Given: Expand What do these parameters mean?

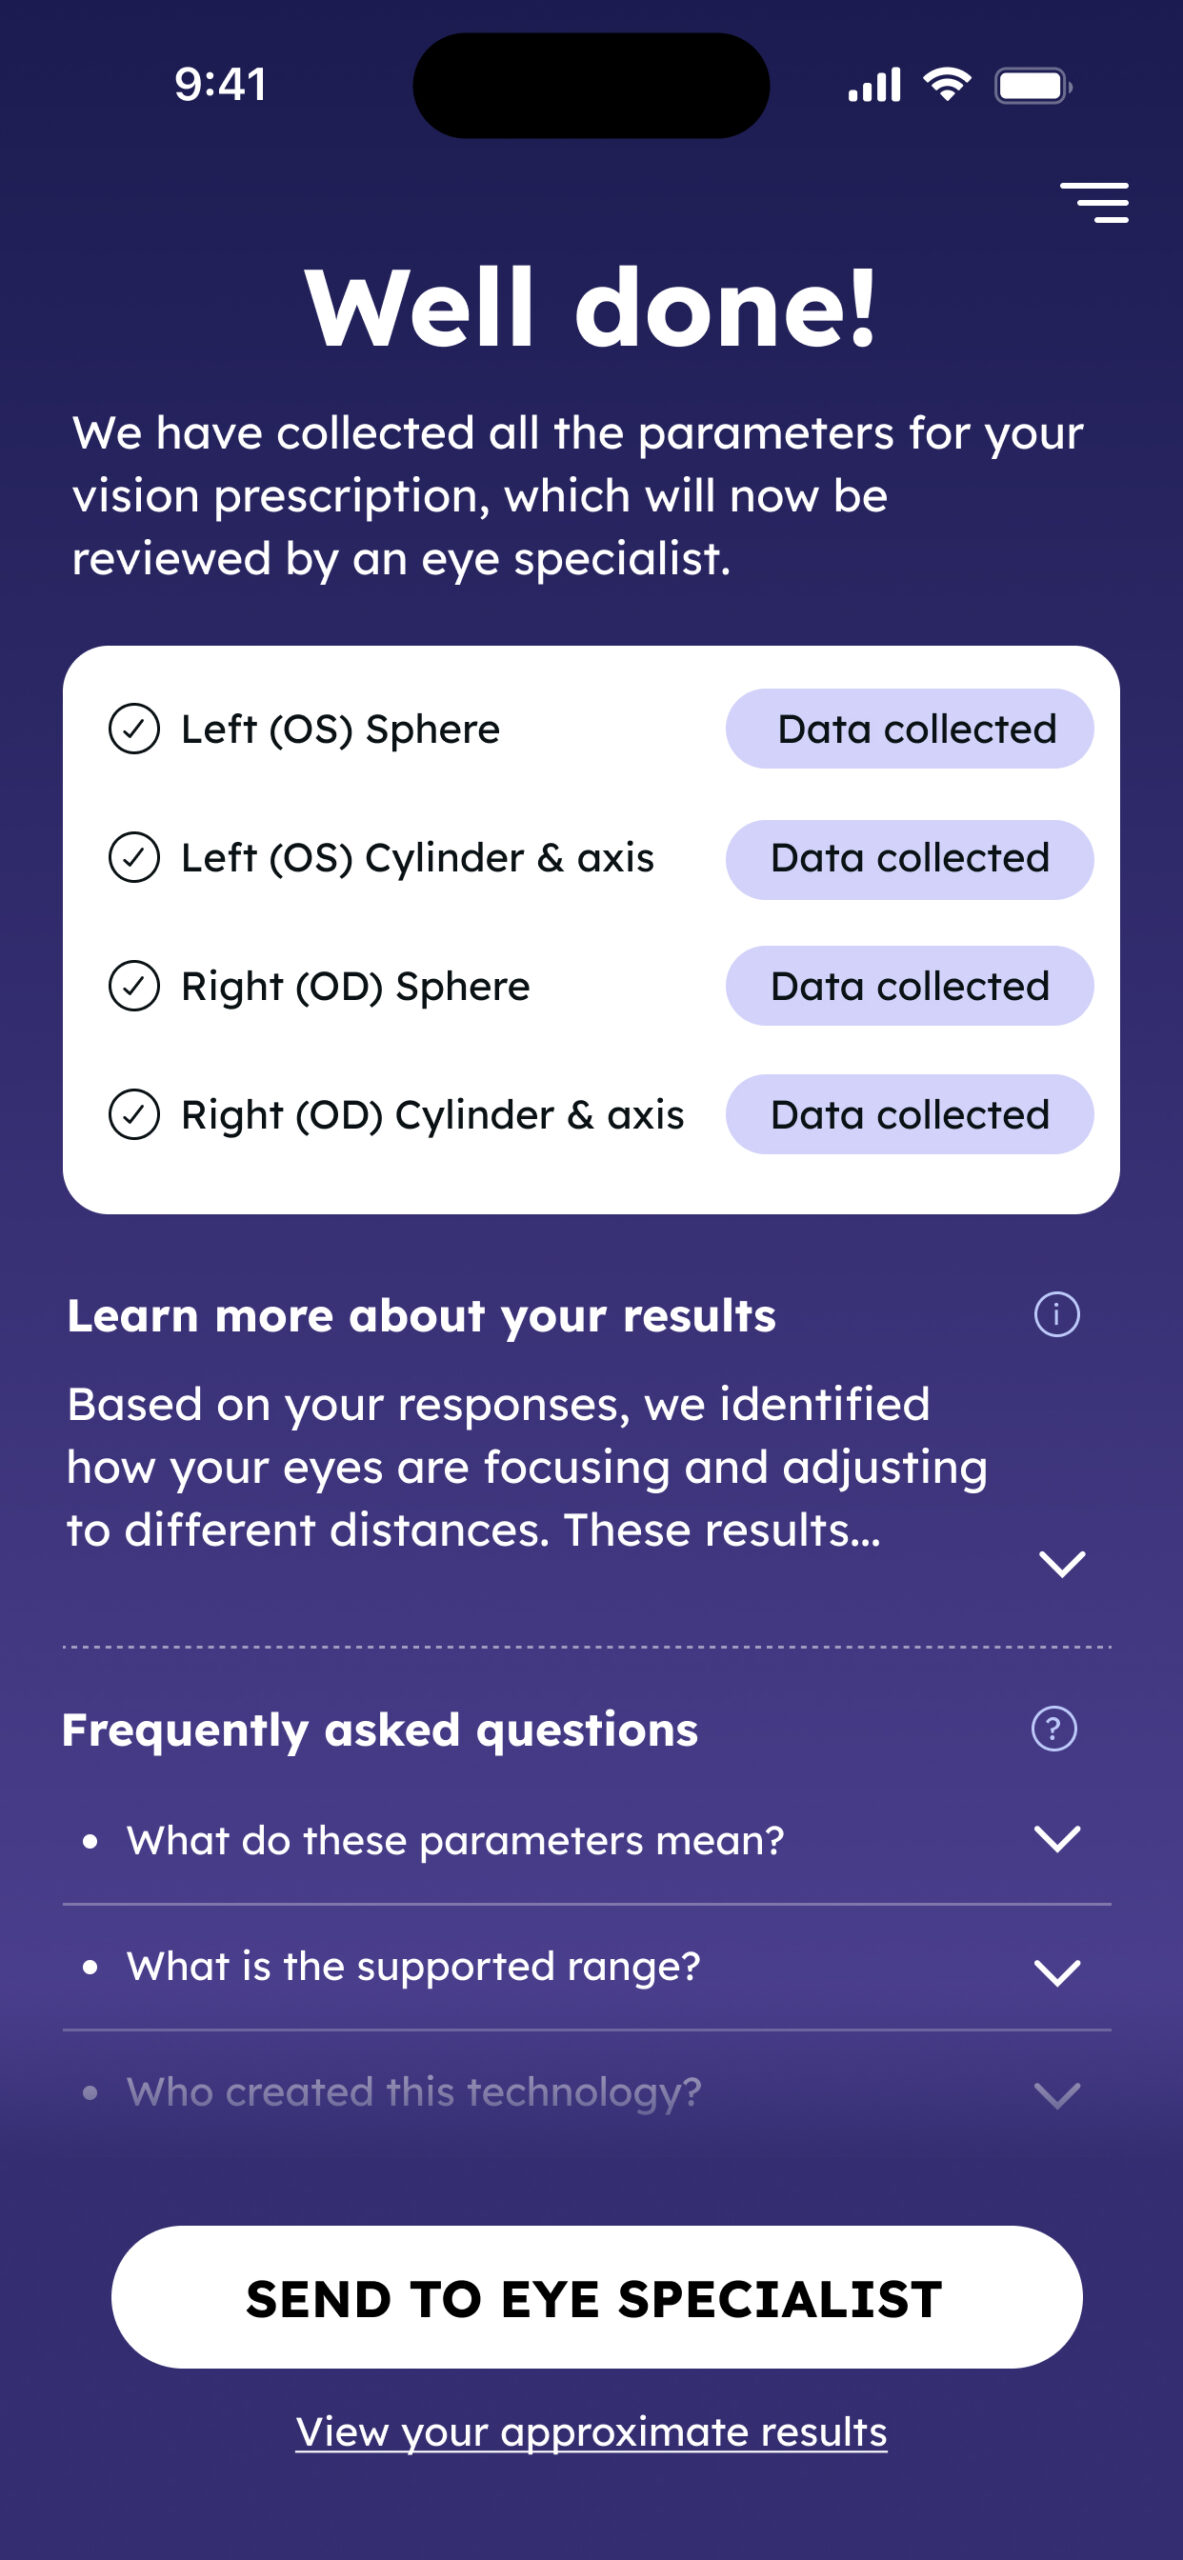Looking at the screenshot, I should 1057,1839.
